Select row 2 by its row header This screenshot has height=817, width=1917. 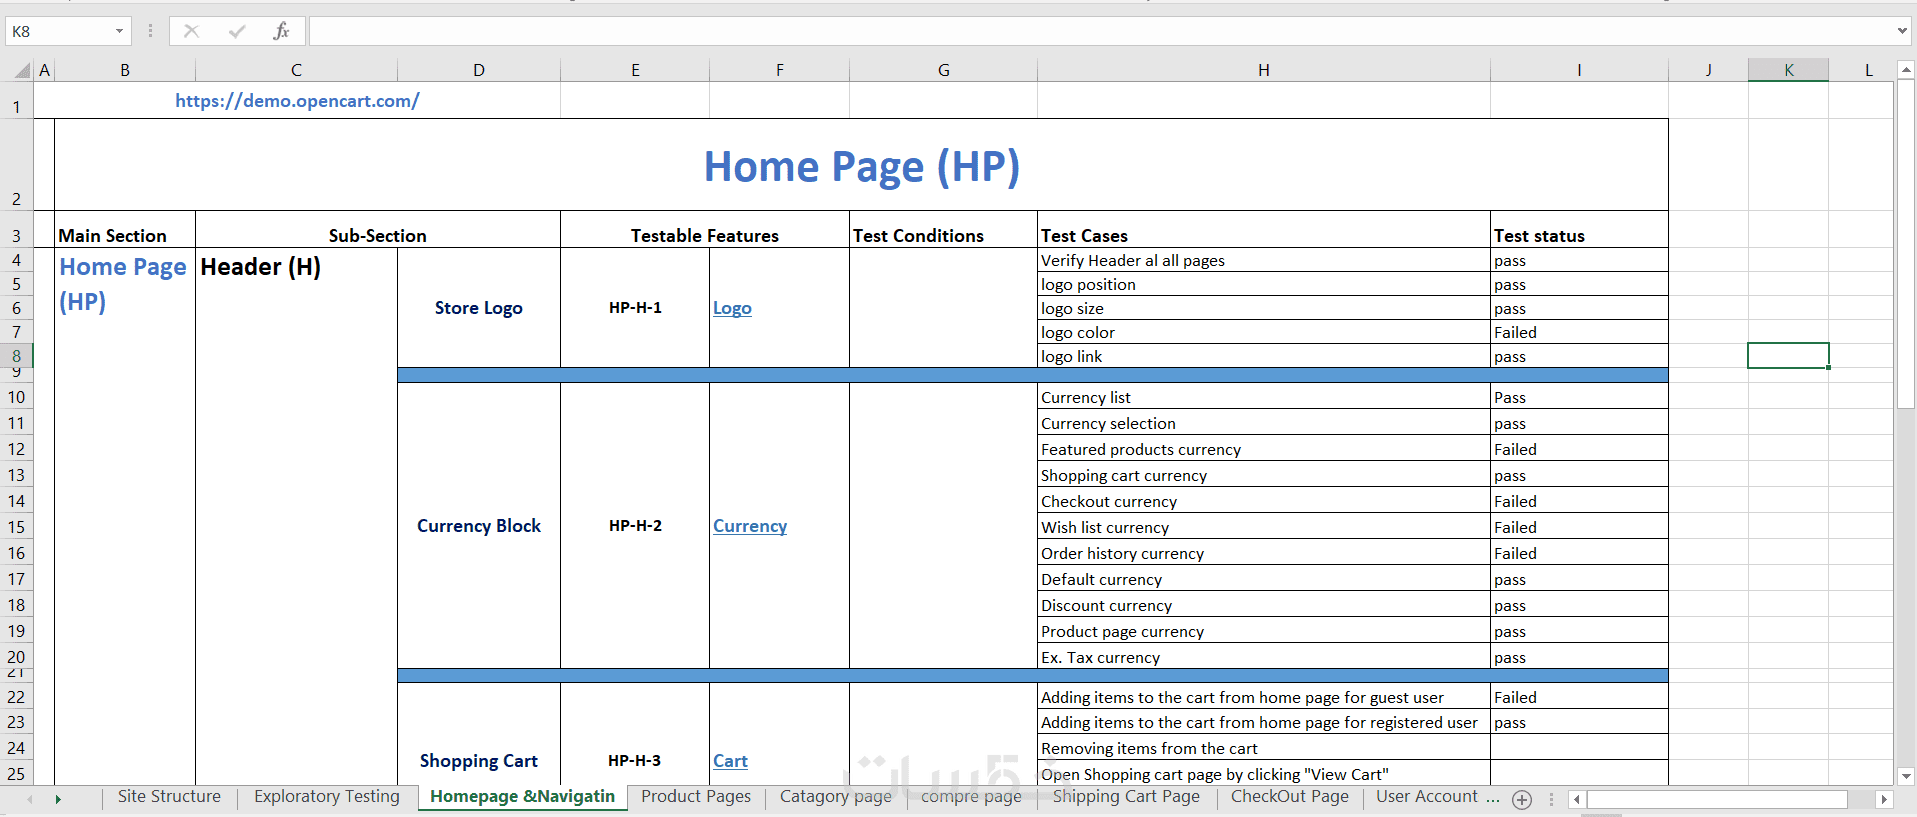pos(16,165)
